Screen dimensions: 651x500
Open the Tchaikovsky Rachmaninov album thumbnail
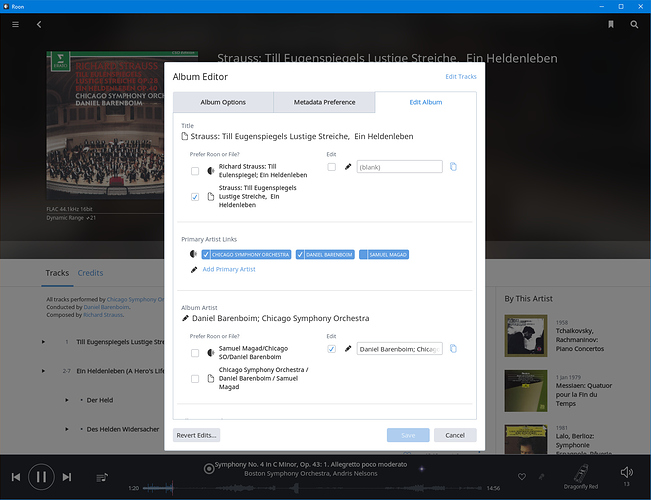pyautogui.click(x=526, y=336)
